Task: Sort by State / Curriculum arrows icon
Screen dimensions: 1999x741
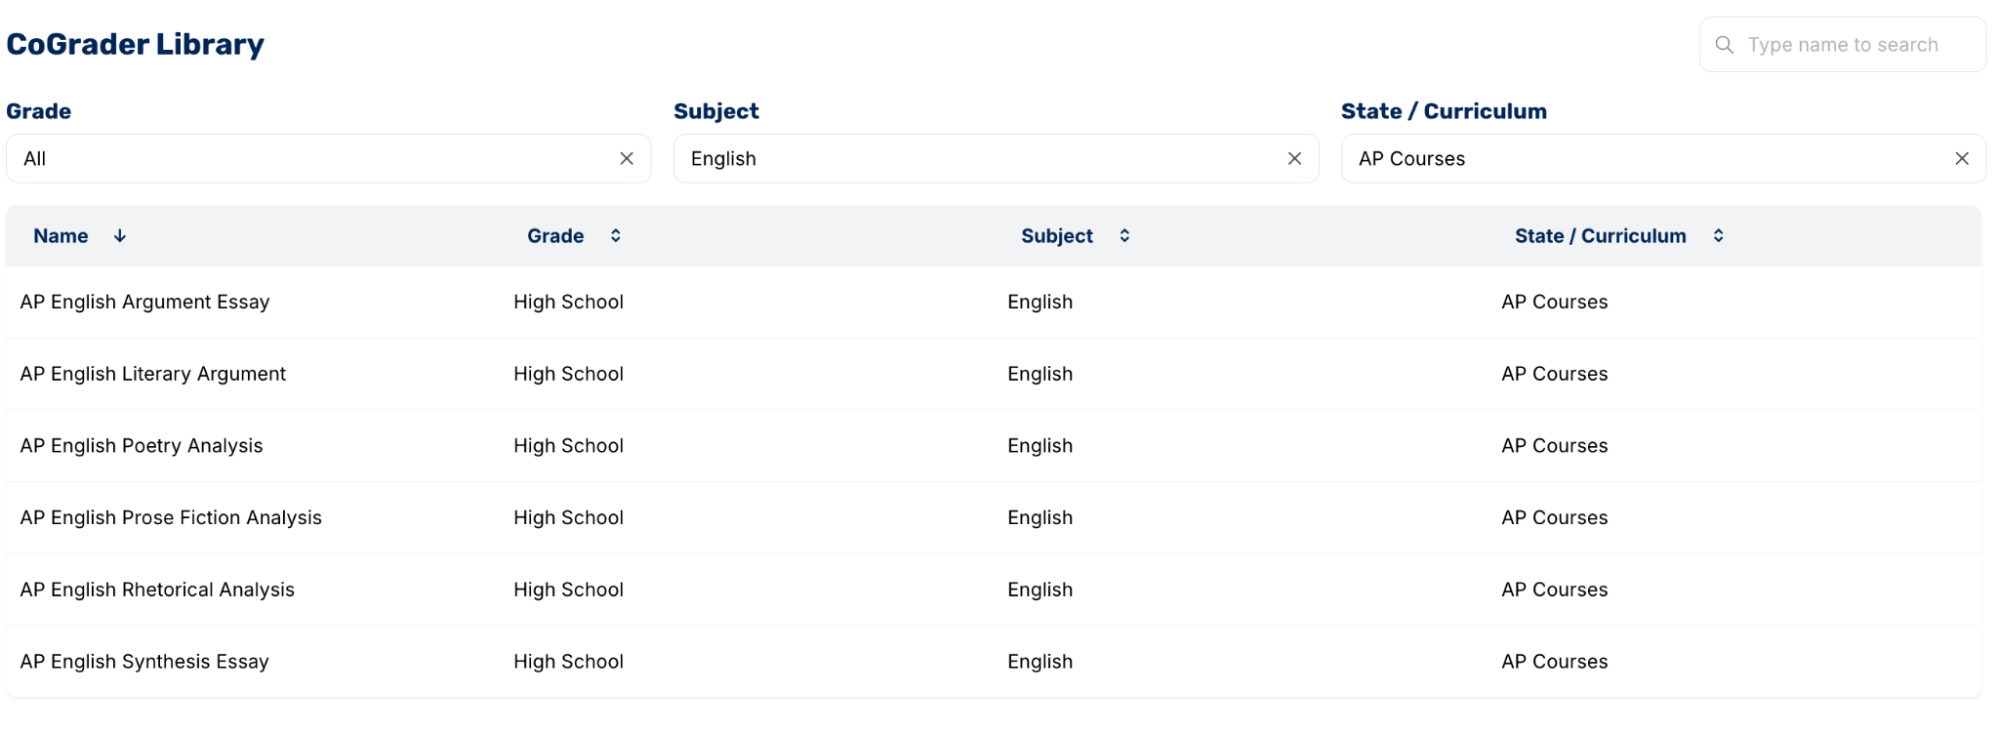Action: (1718, 236)
